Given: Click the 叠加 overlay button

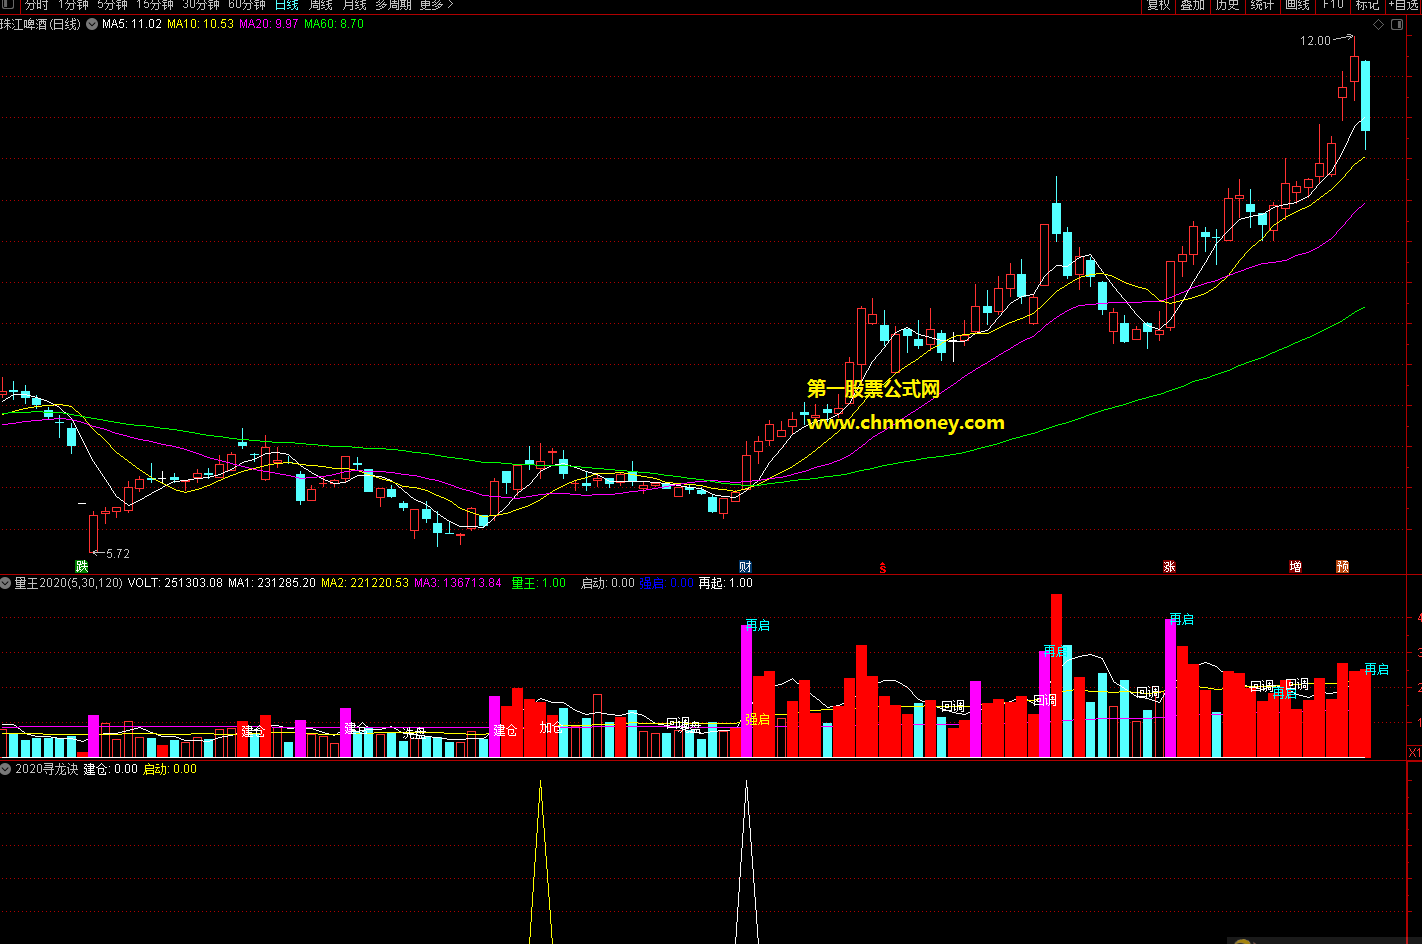Looking at the screenshot, I should (1192, 5).
